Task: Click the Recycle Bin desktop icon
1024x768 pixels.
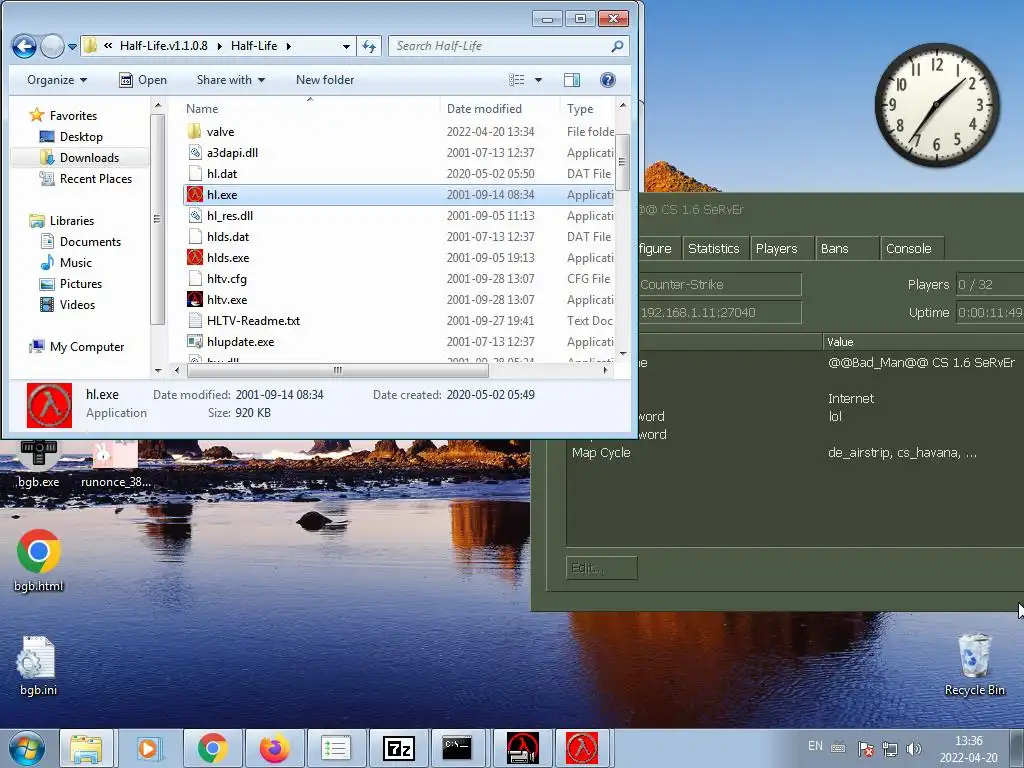Action: pos(975,665)
